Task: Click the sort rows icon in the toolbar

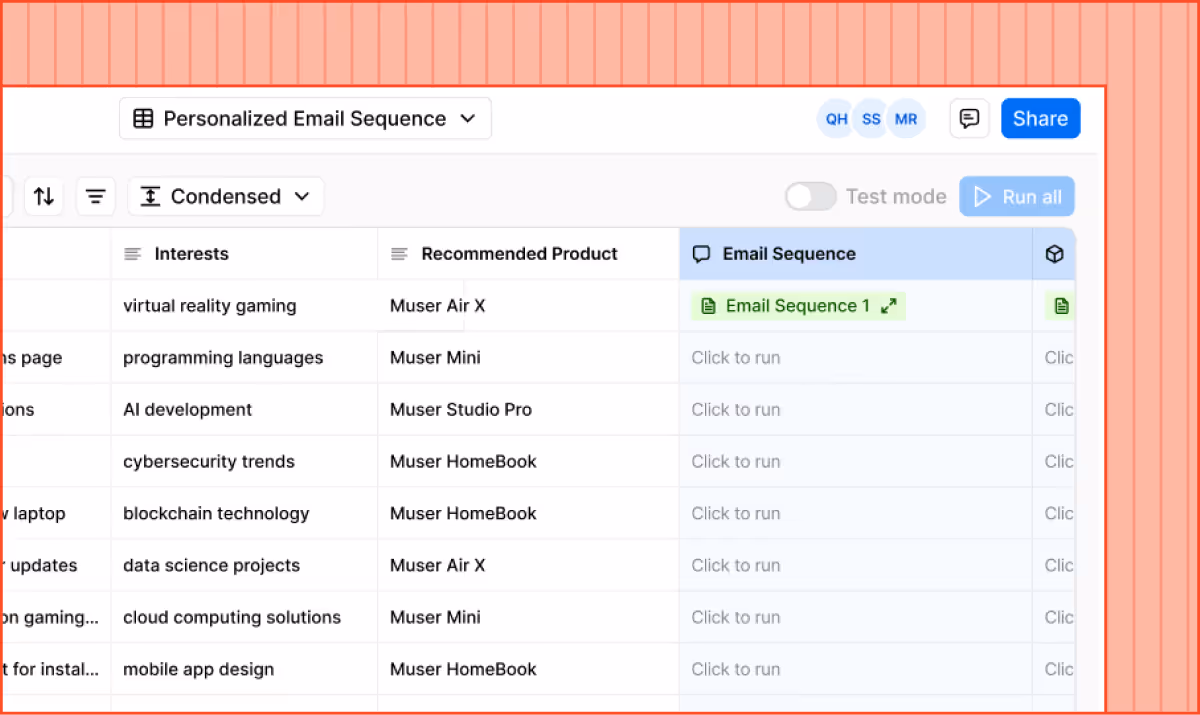Action: [x=44, y=196]
